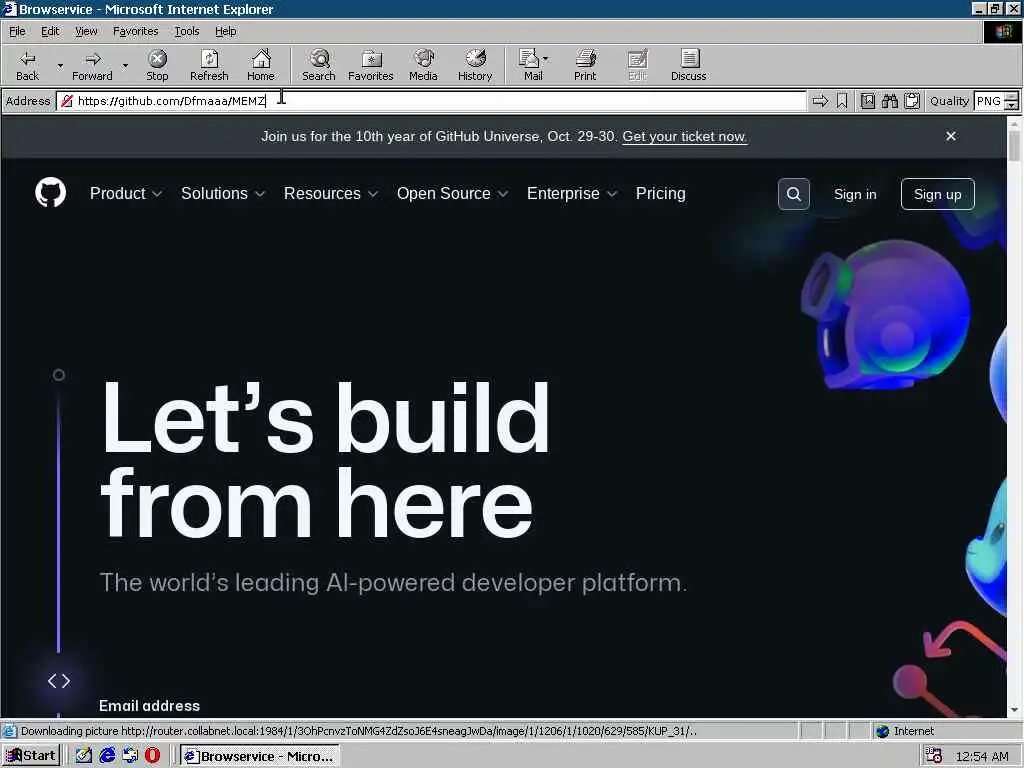Open the View menu
This screenshot has width=1024, height=768.
point(86,31)
